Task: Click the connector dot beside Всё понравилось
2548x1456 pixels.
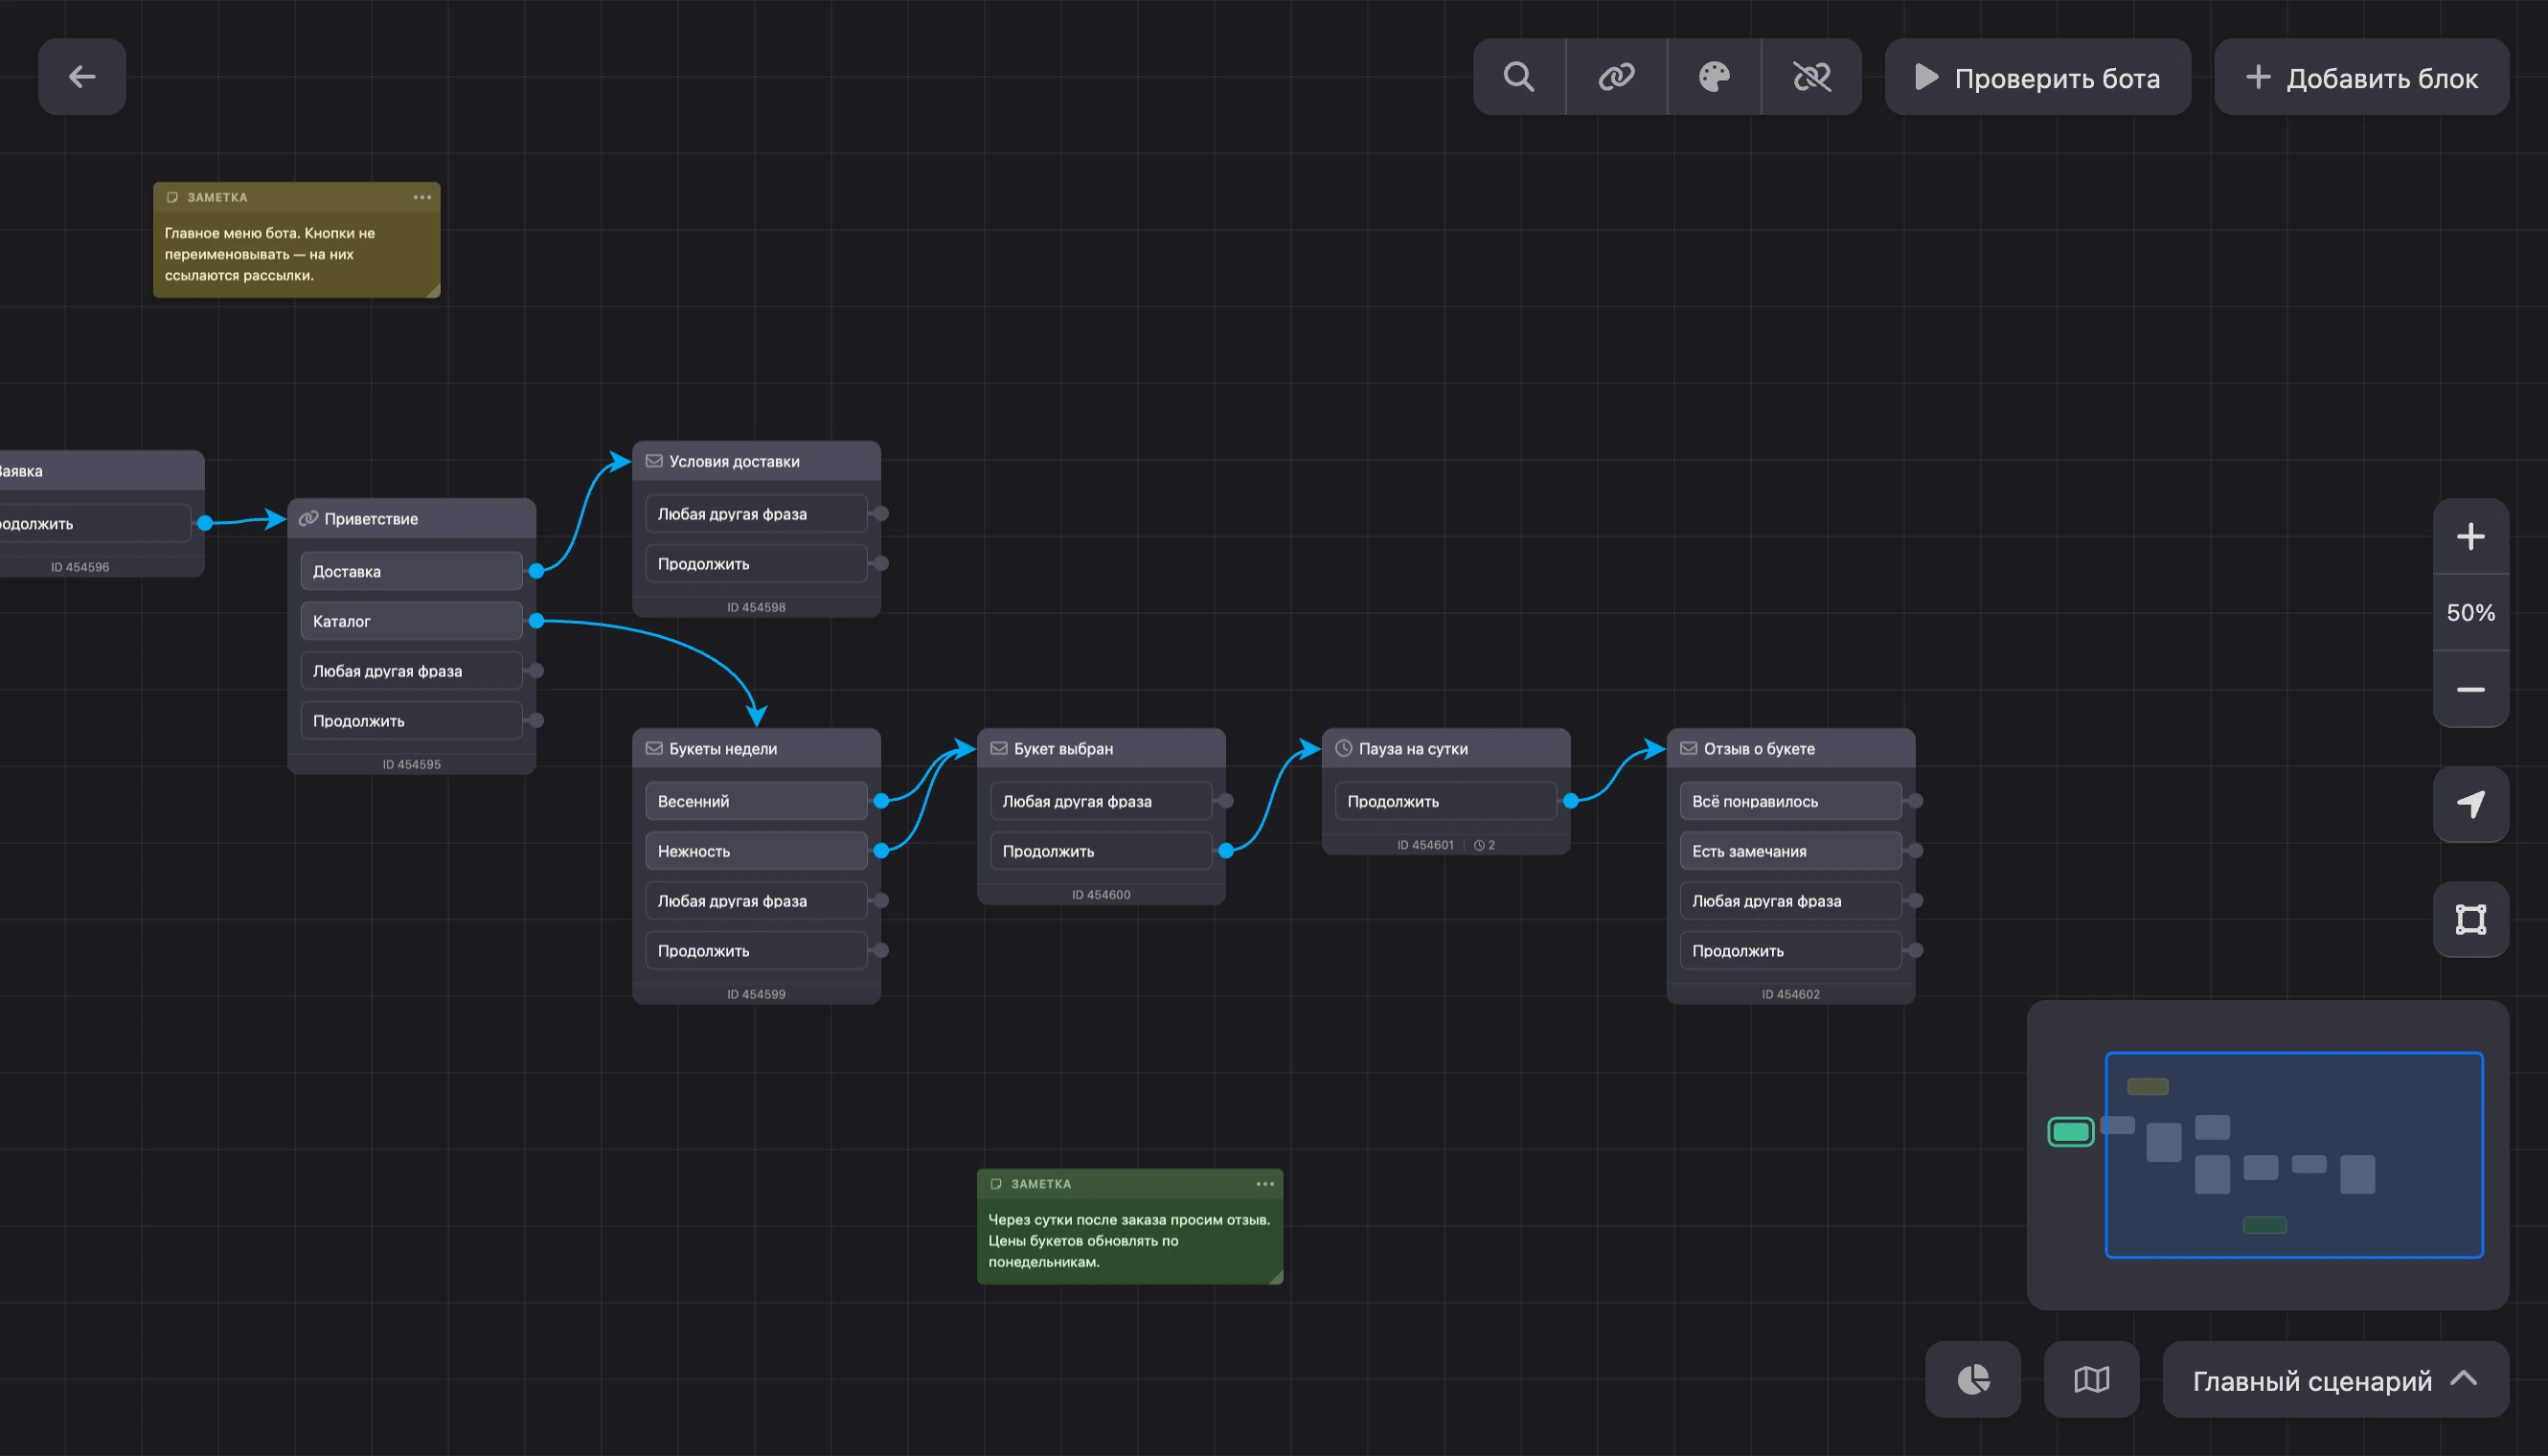Action: point(1915,801)
